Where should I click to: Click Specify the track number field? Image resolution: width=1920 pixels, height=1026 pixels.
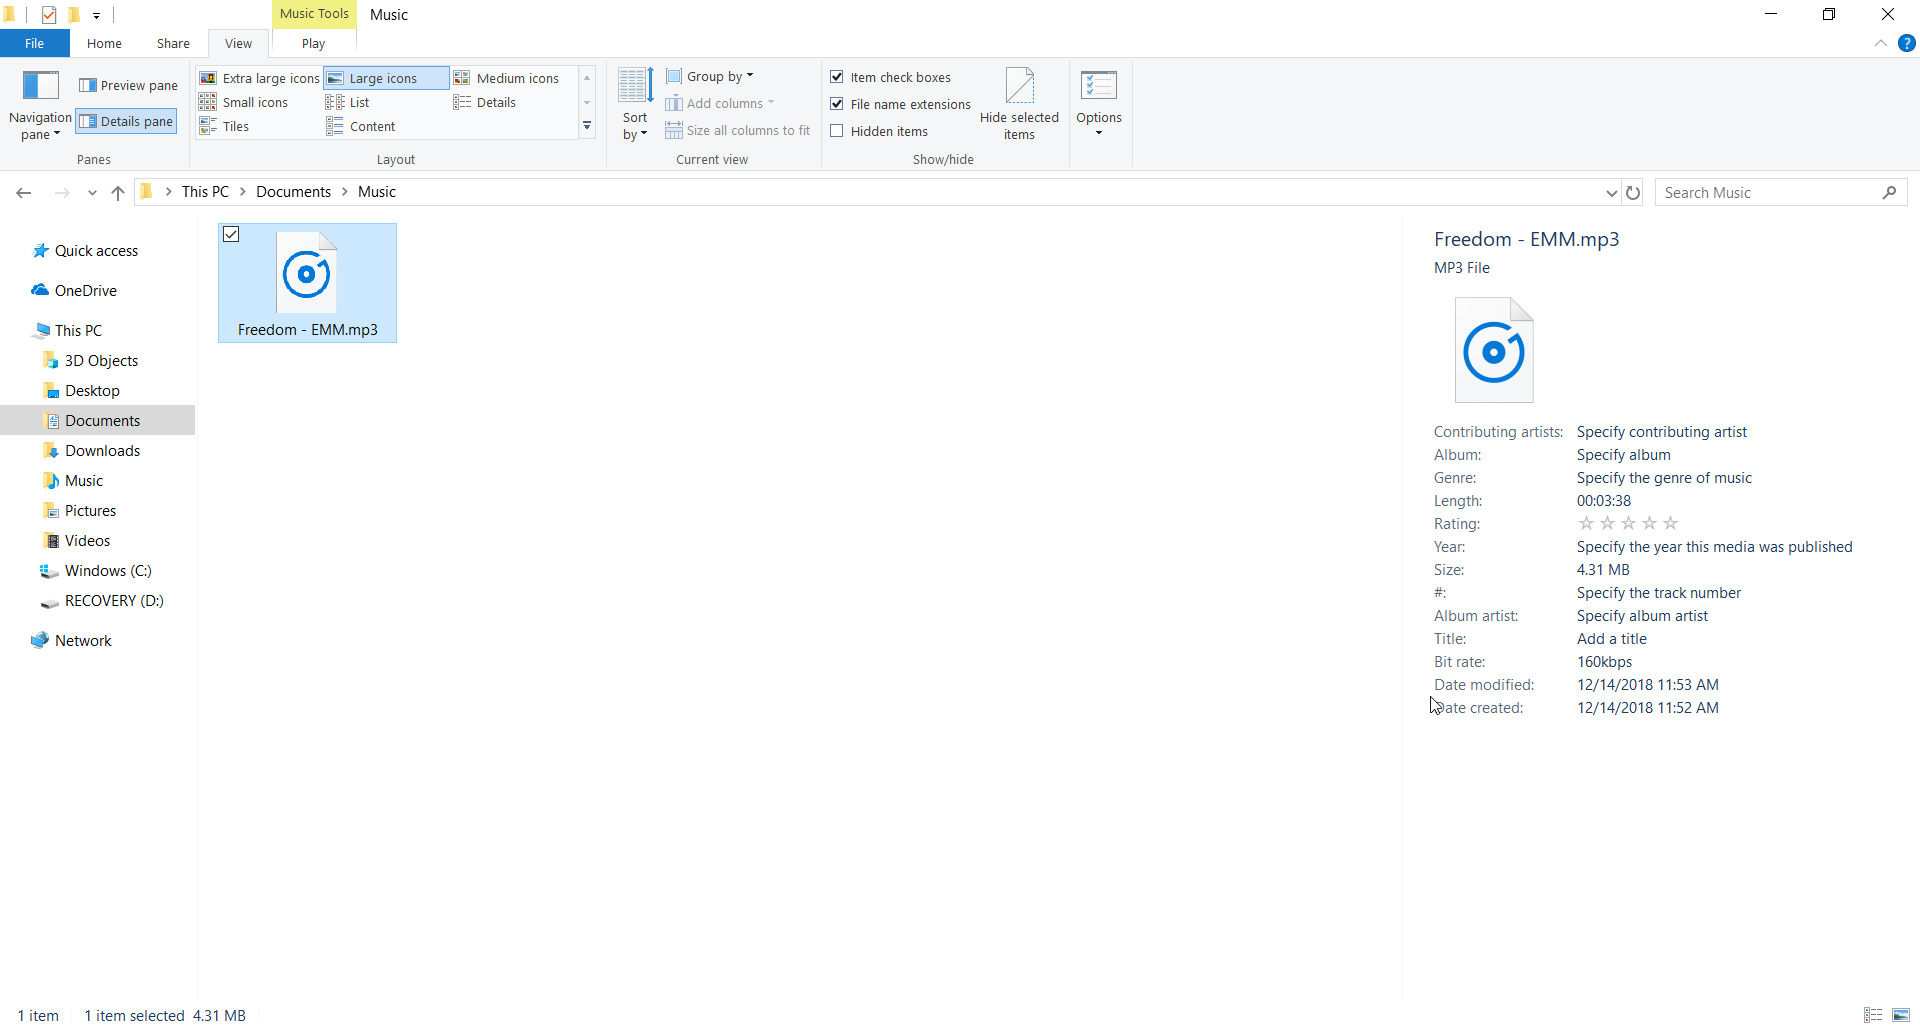(x=1659, y=593)
